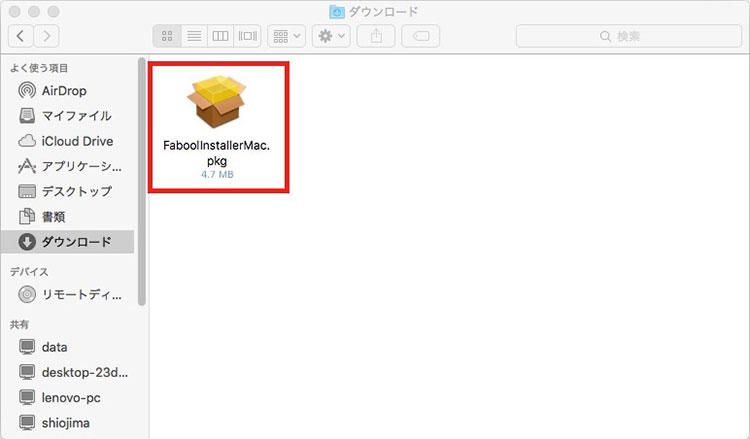Open 書類 in the sidebar
The image size is (750, 439).
tap(67, 217)
